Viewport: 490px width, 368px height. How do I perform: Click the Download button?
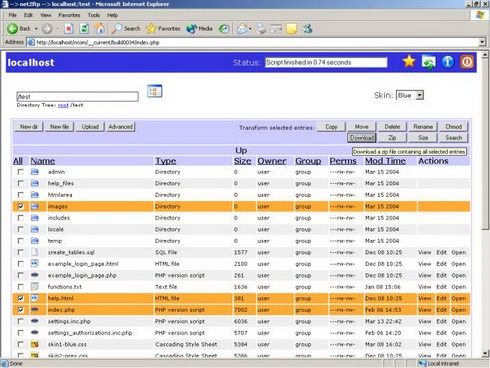click(362, 138)
